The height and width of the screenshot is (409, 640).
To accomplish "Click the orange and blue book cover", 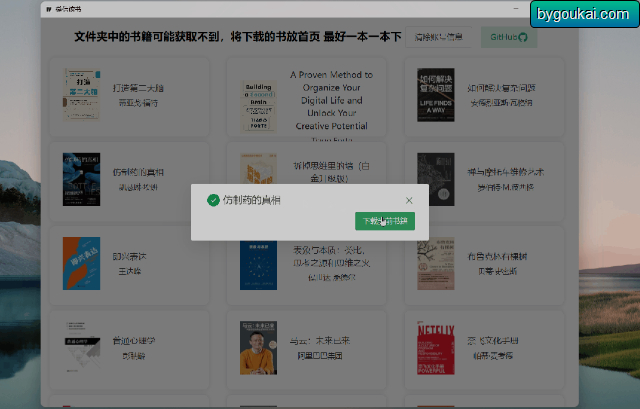I will tap(81, 263).
